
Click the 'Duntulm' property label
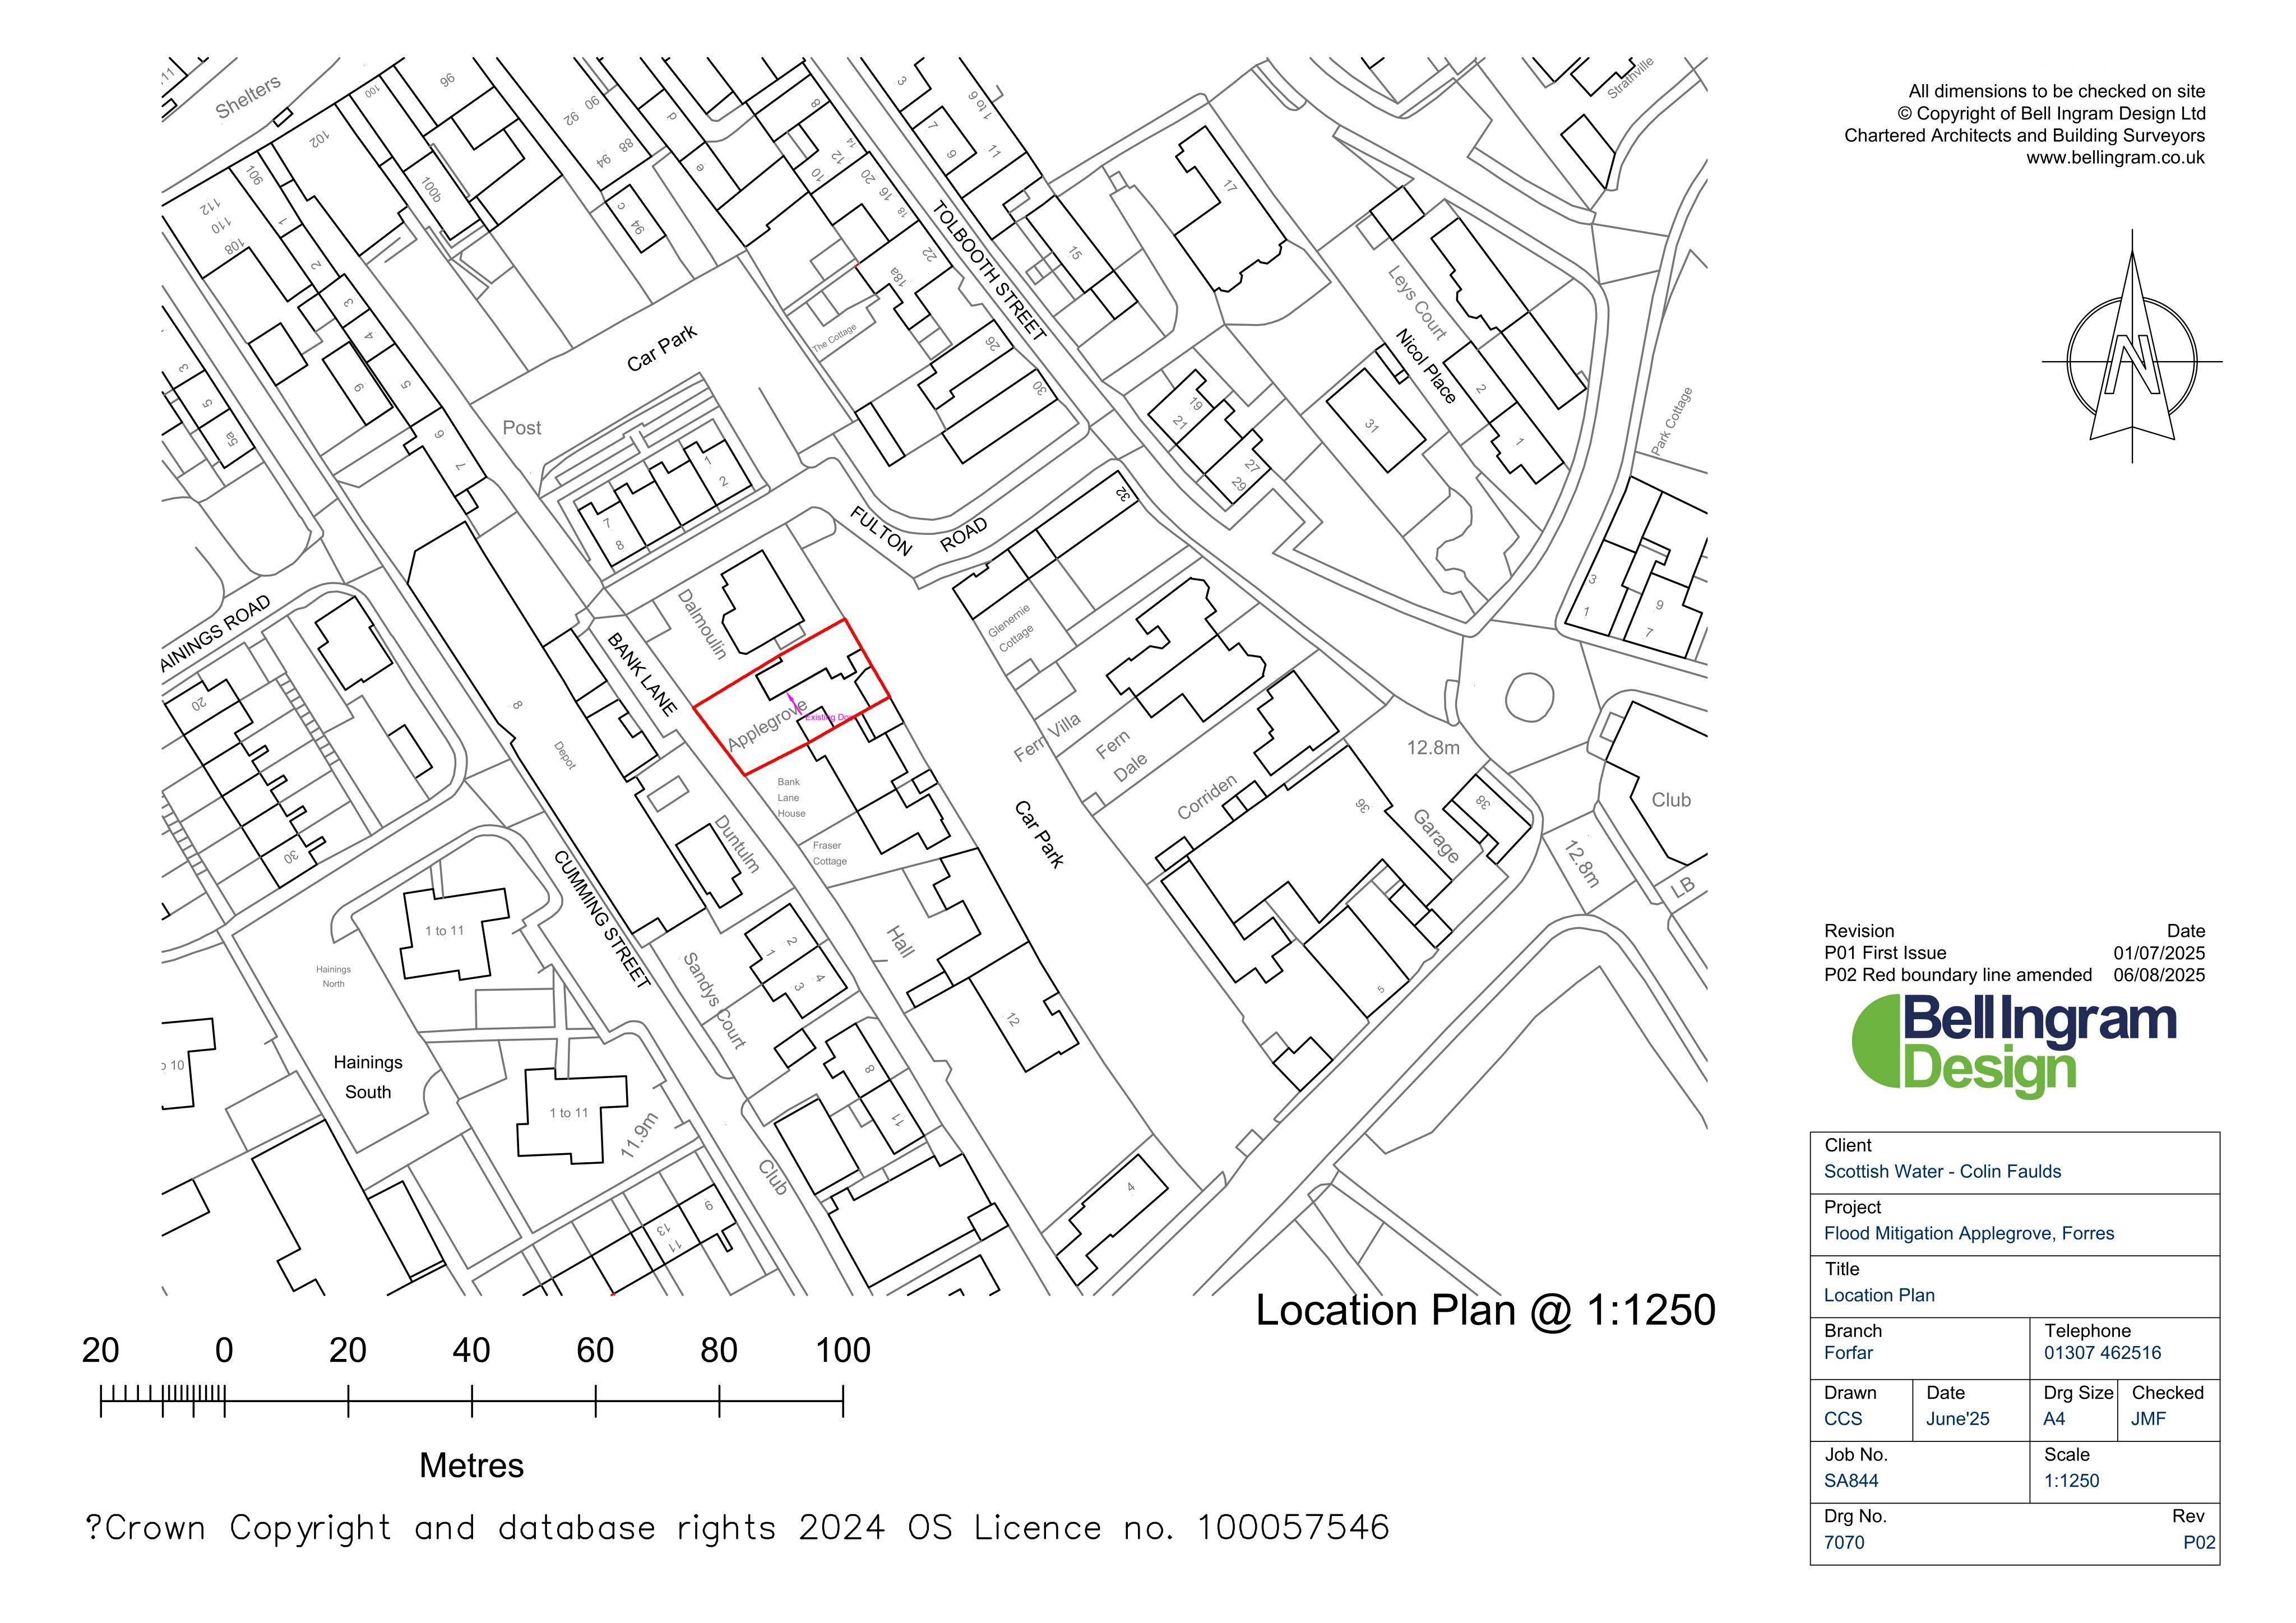point(737,845)
